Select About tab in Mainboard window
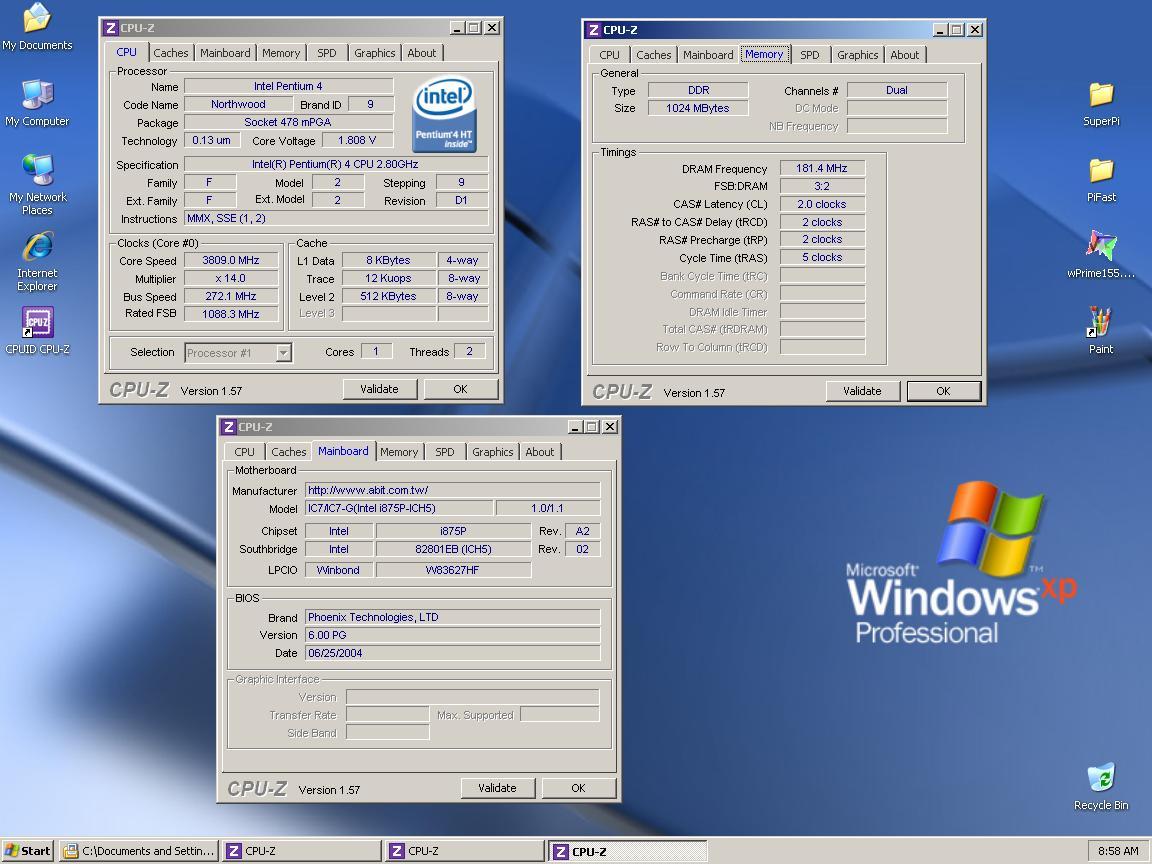The height and width of the screenshot is (864, 1152). click(x=539, y=452)
